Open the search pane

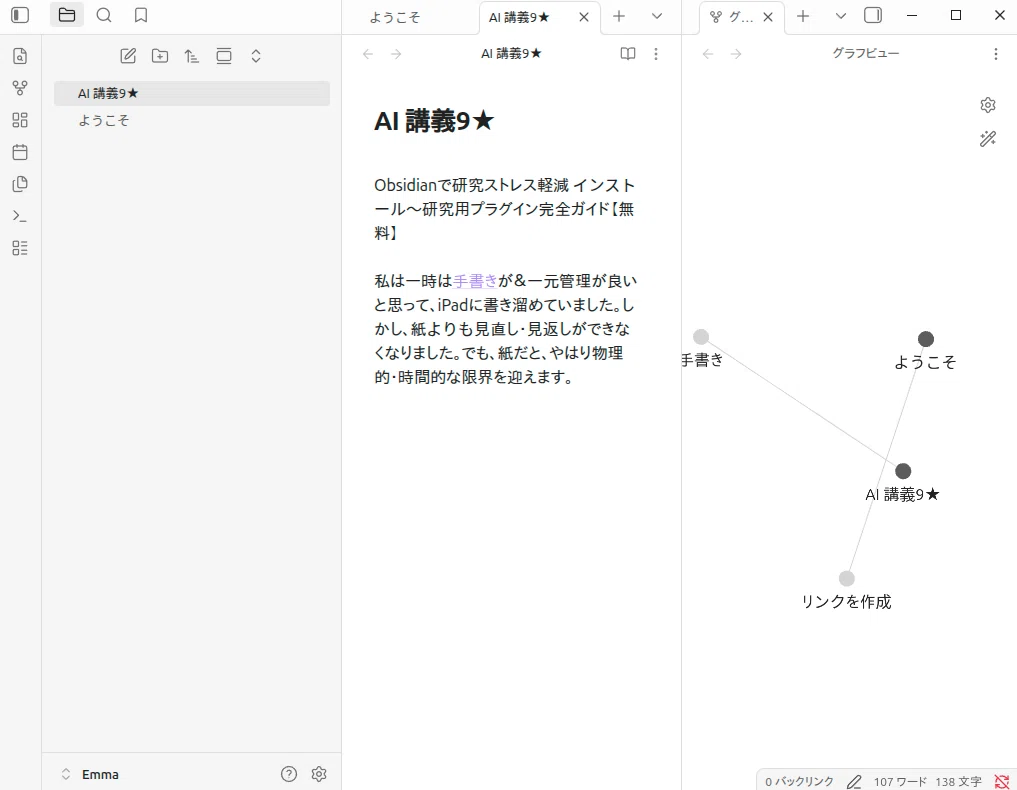(104, 15)
